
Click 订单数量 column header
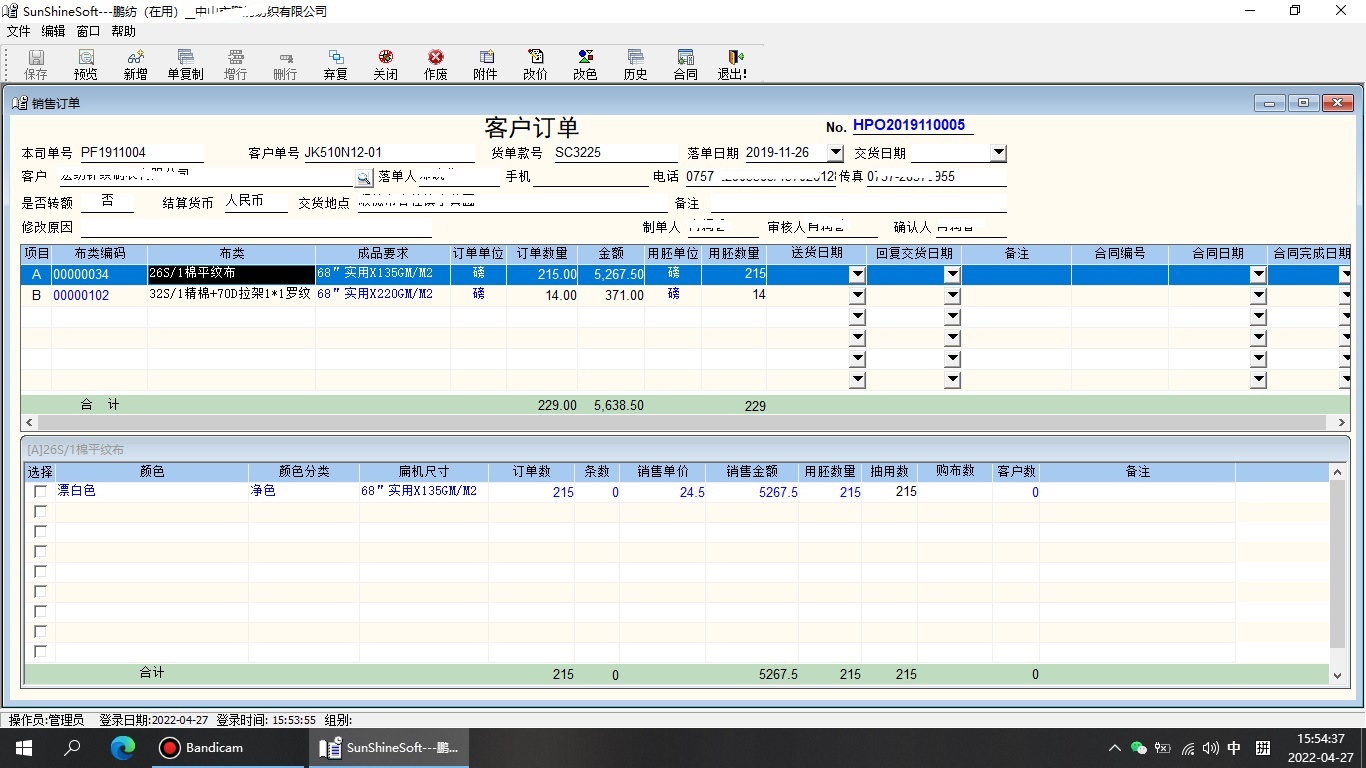542,254
